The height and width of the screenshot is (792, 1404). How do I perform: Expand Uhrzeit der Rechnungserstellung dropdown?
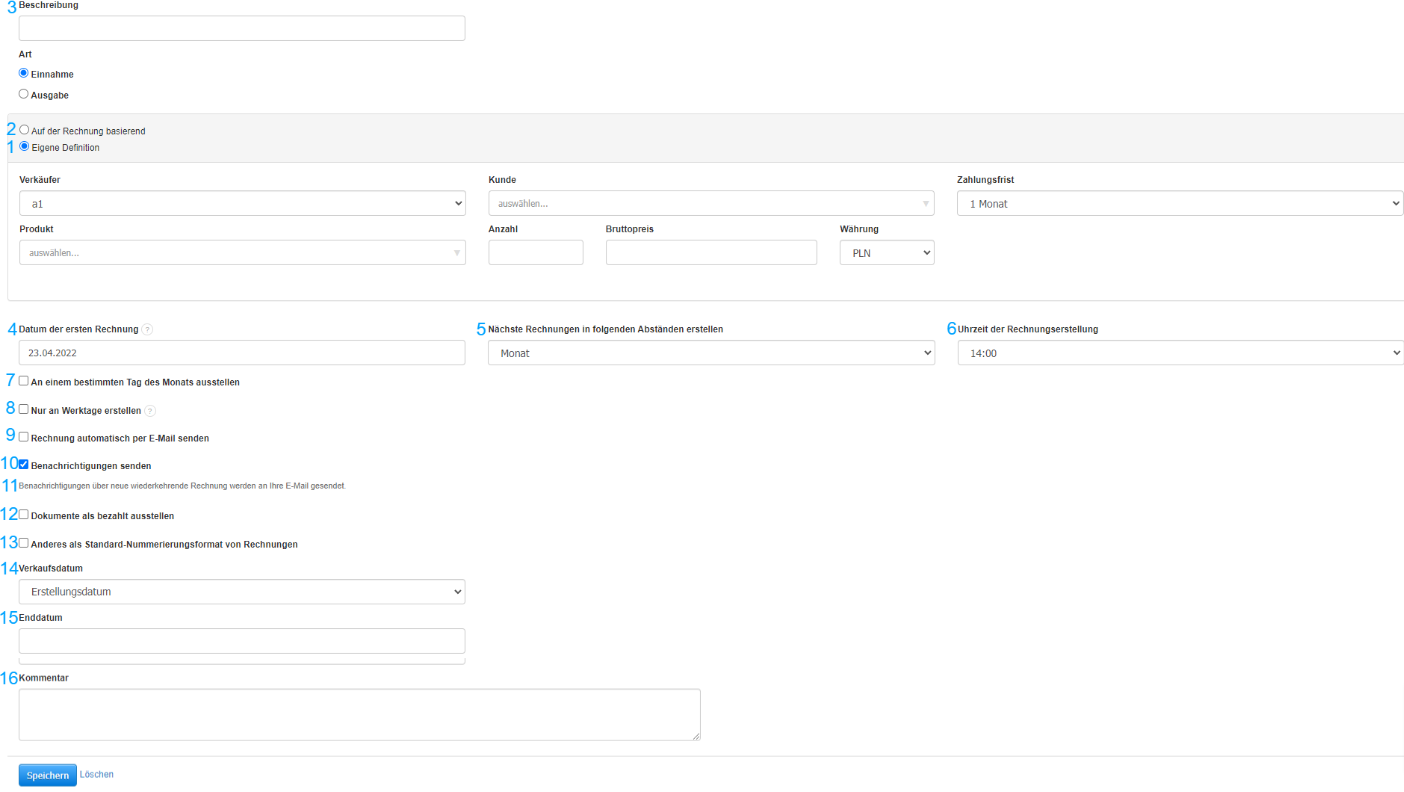pos(1179,353)
